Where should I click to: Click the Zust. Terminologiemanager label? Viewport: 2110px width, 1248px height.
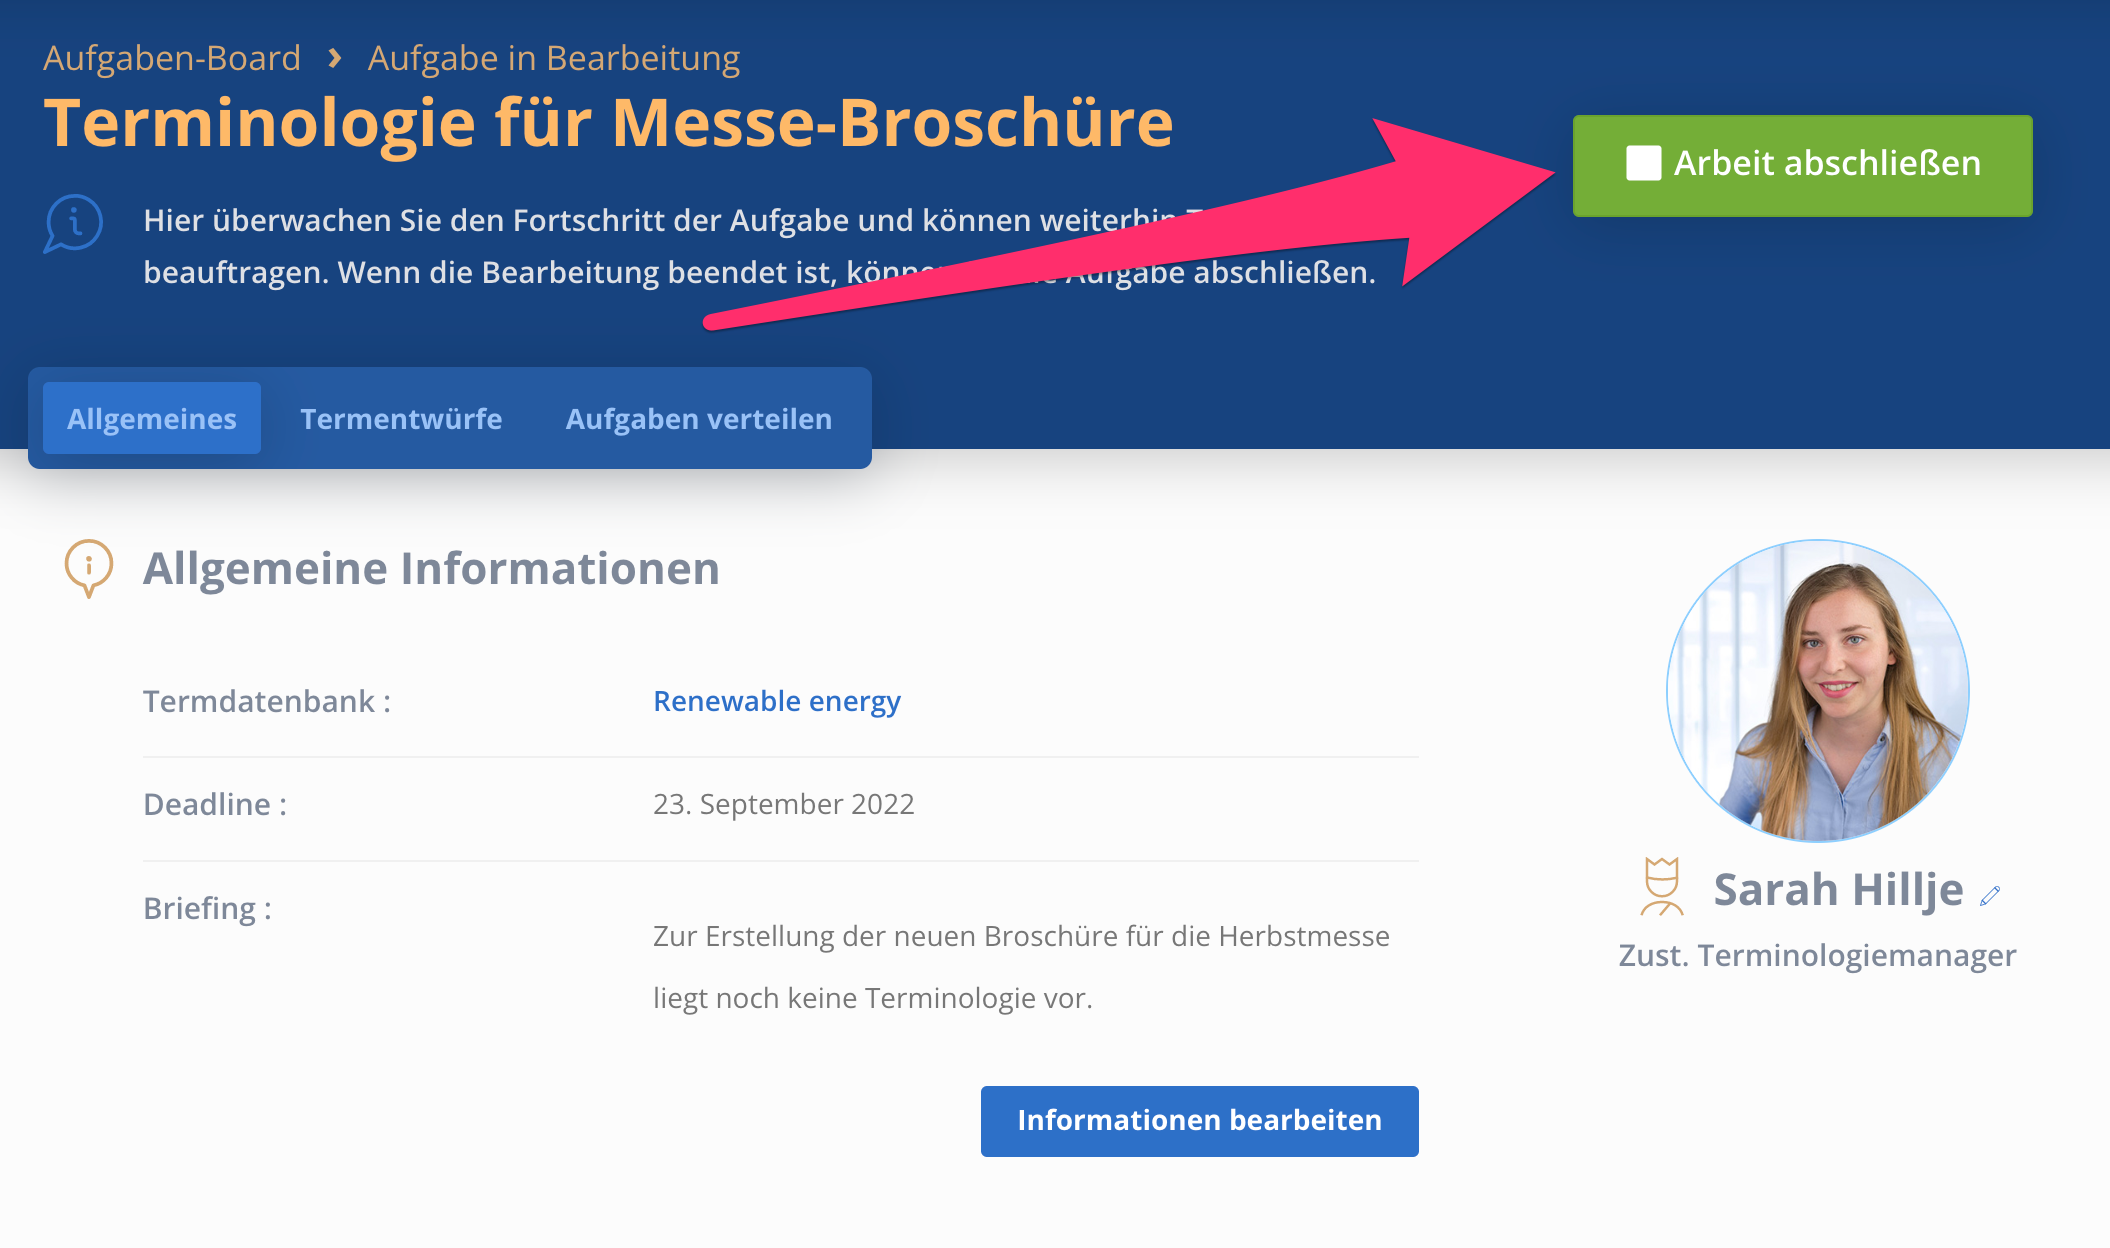click(1817, 955)
